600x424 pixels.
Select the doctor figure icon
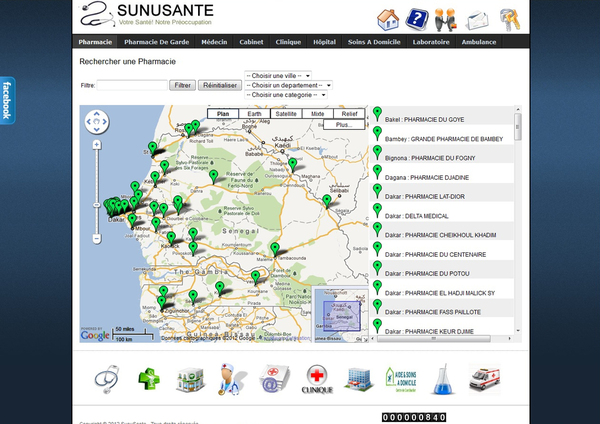(x=232, y=379)
